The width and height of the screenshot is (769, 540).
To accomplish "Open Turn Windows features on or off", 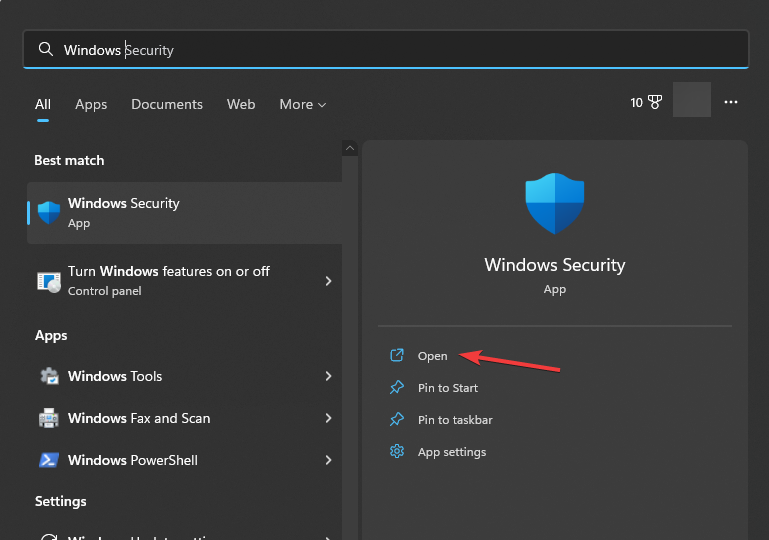I will [x=184, y=281].
